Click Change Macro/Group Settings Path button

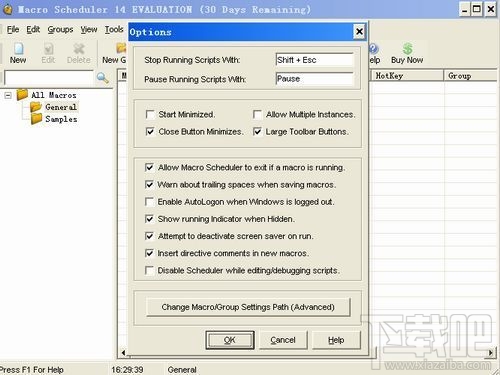point(248,307)
